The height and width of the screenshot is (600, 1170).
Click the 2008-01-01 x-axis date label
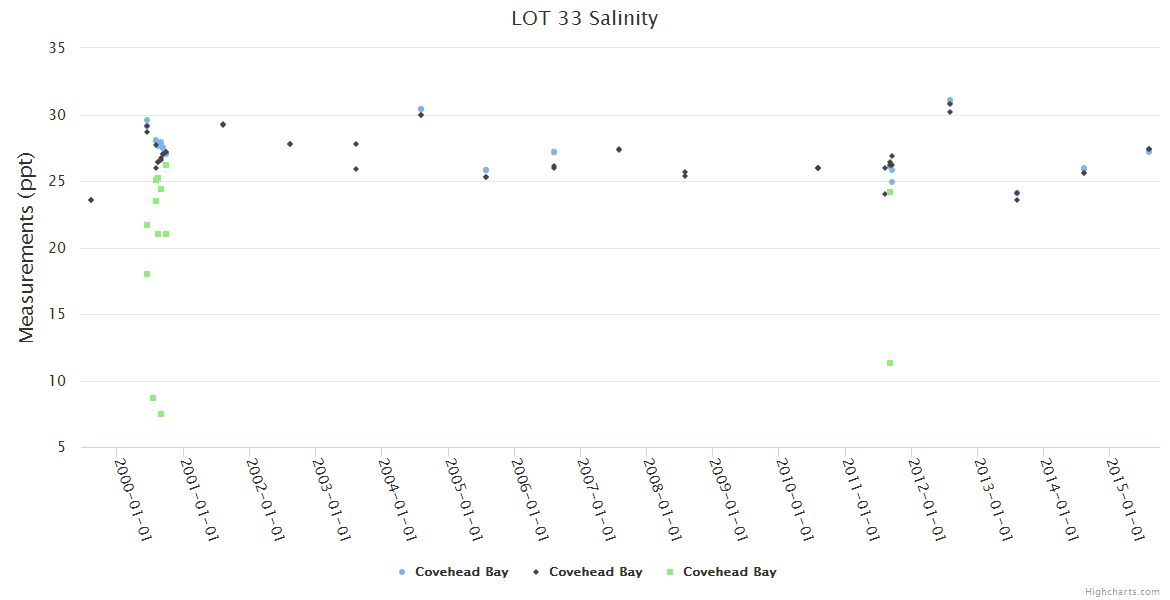pos(662,500)
